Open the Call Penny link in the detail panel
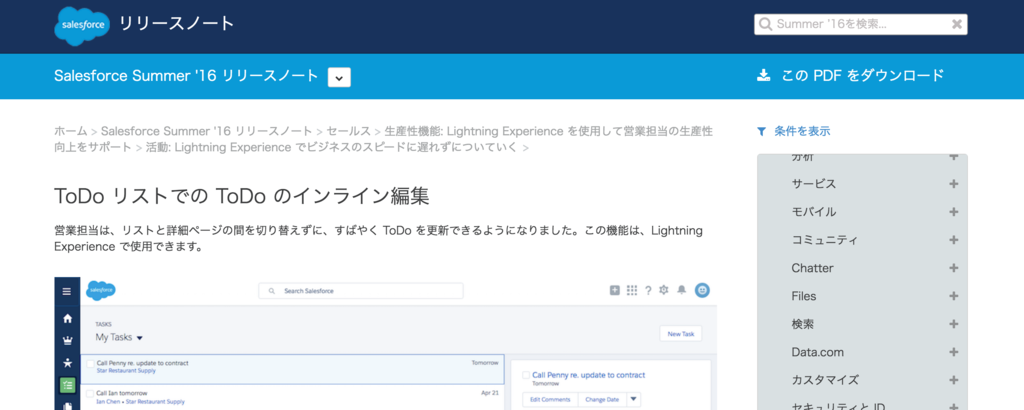 pyautogui.click(x=588, y=375)
